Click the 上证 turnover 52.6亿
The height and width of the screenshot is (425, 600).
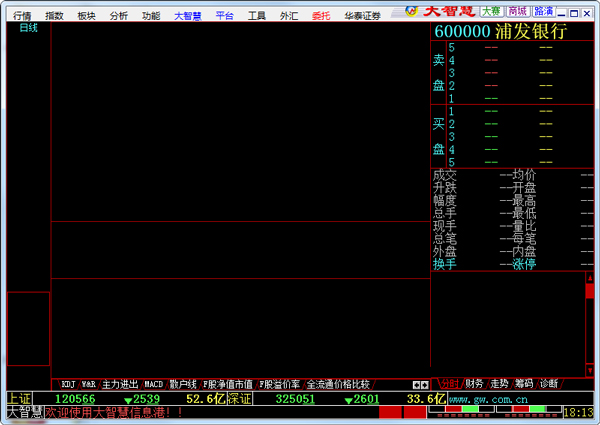206,399
